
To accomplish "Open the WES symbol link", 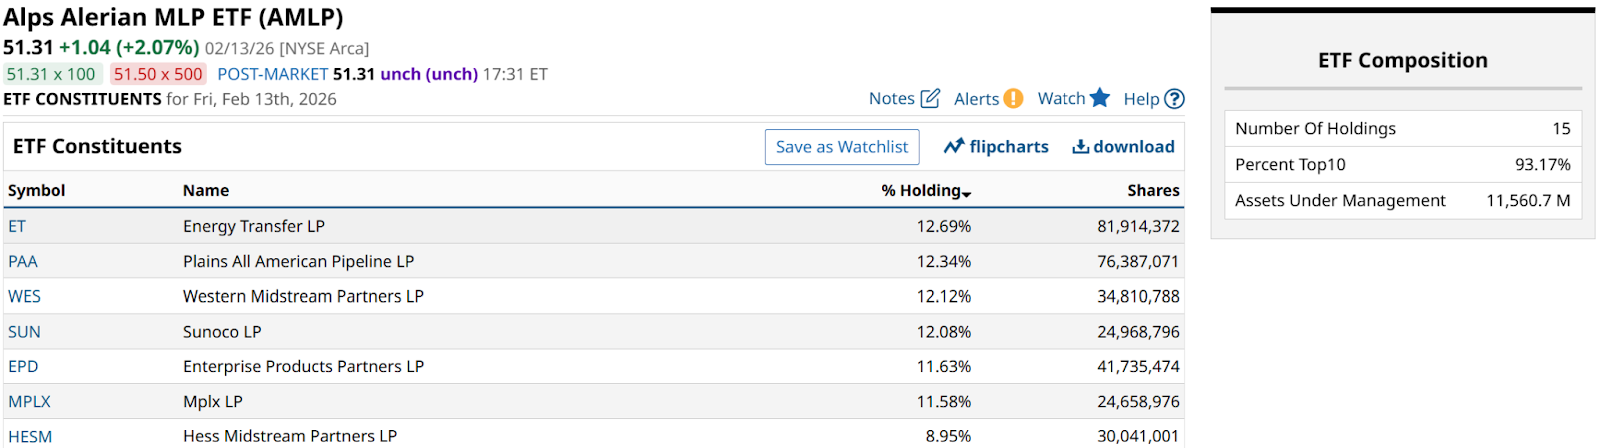I will [x=25, y=296].
